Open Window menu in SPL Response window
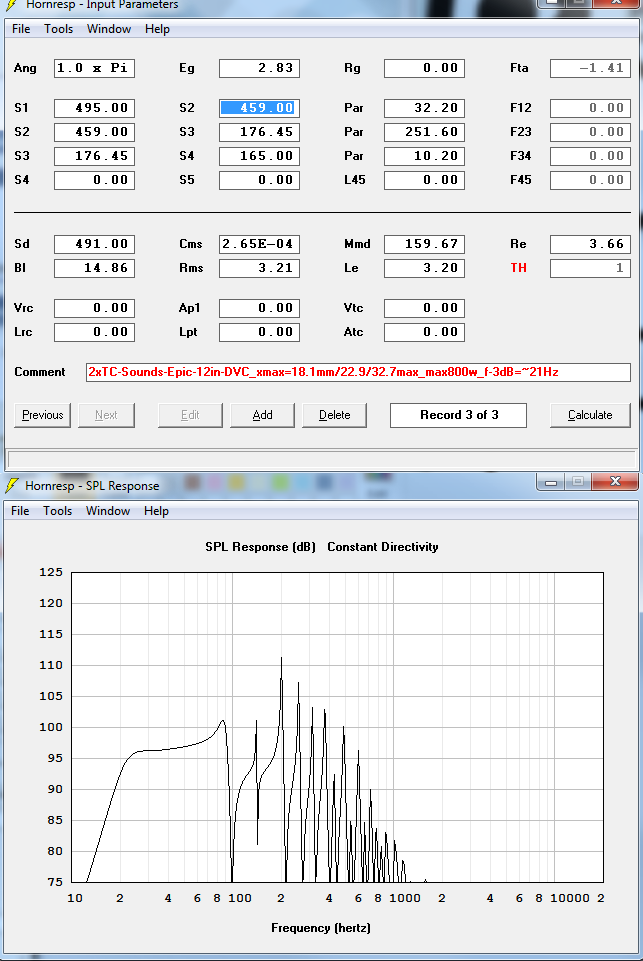This screenshot has height=961, width=643. point(108,511)
